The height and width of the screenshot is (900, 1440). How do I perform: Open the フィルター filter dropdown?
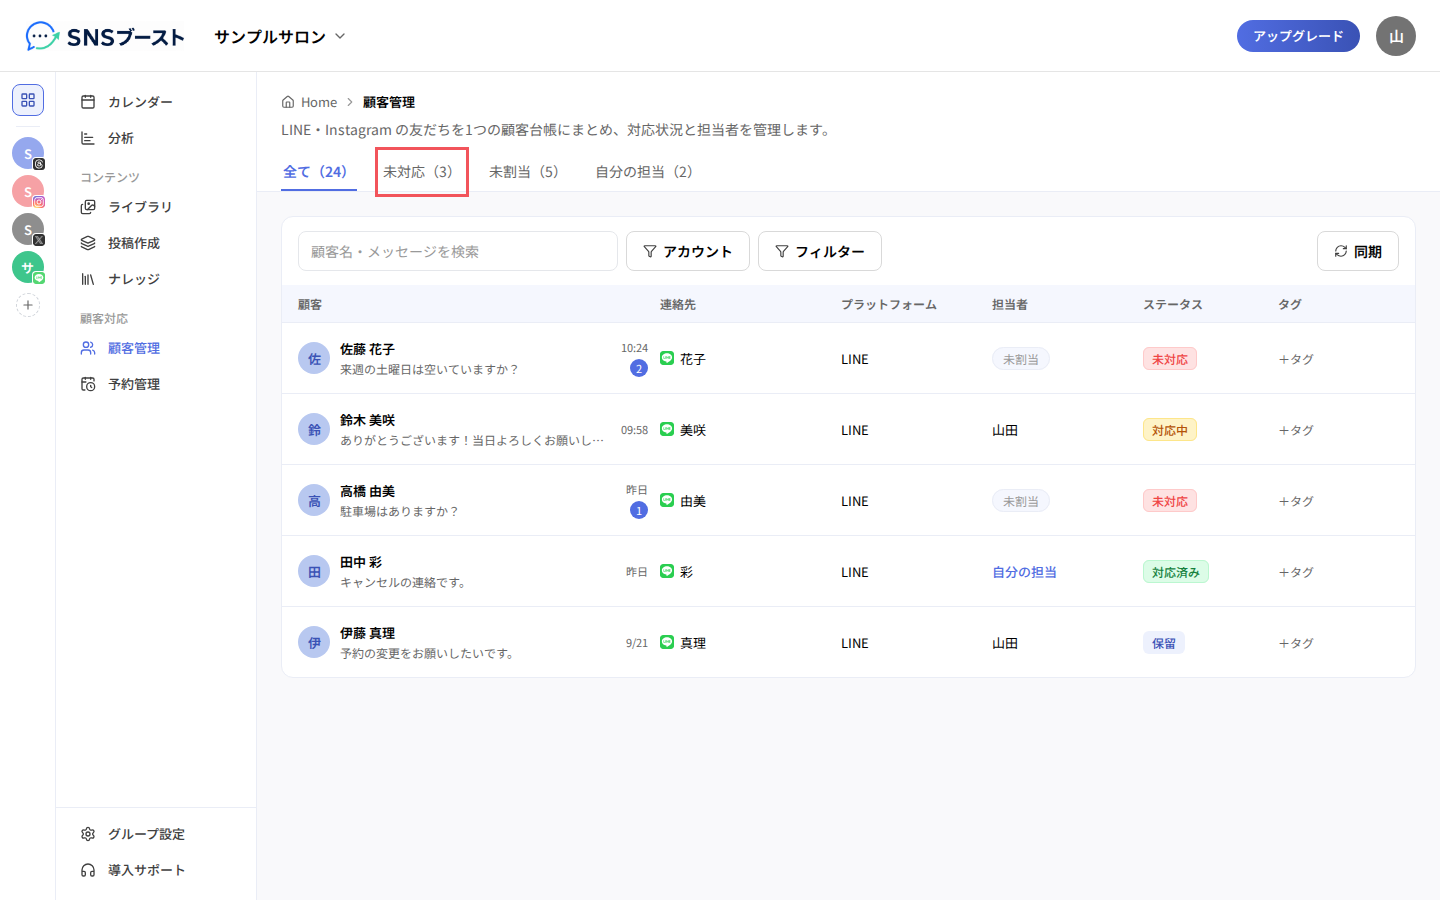[x=820, y=251]
